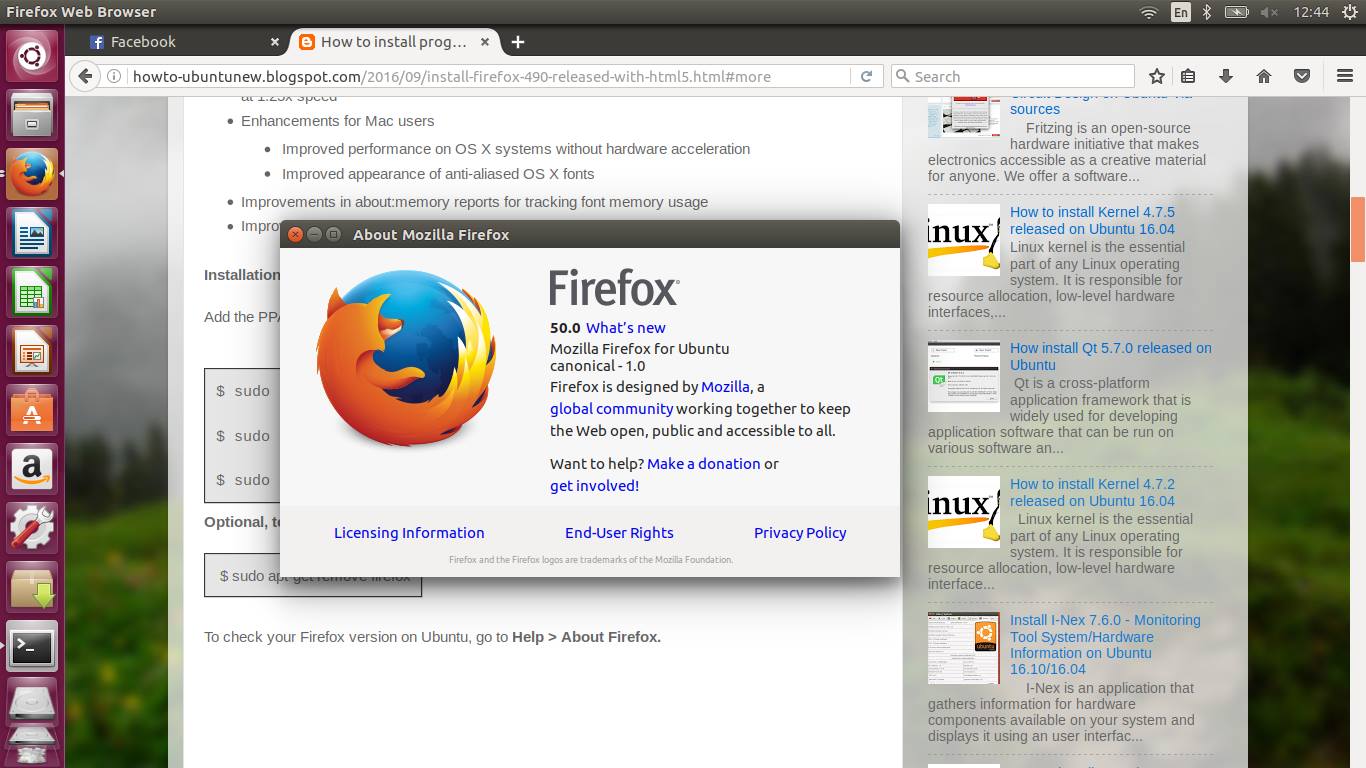Viewport: 1366px width, 768px height.
Task: Click the page's vertical scrollbar thumb
Action: coord(1358,229)
